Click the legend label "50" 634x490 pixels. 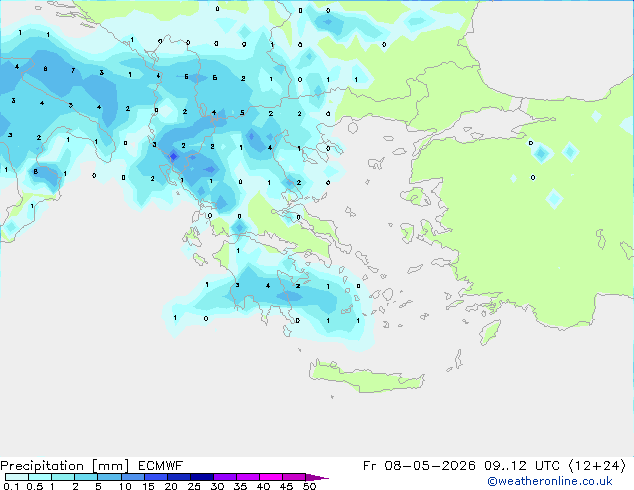click(309, 486)
